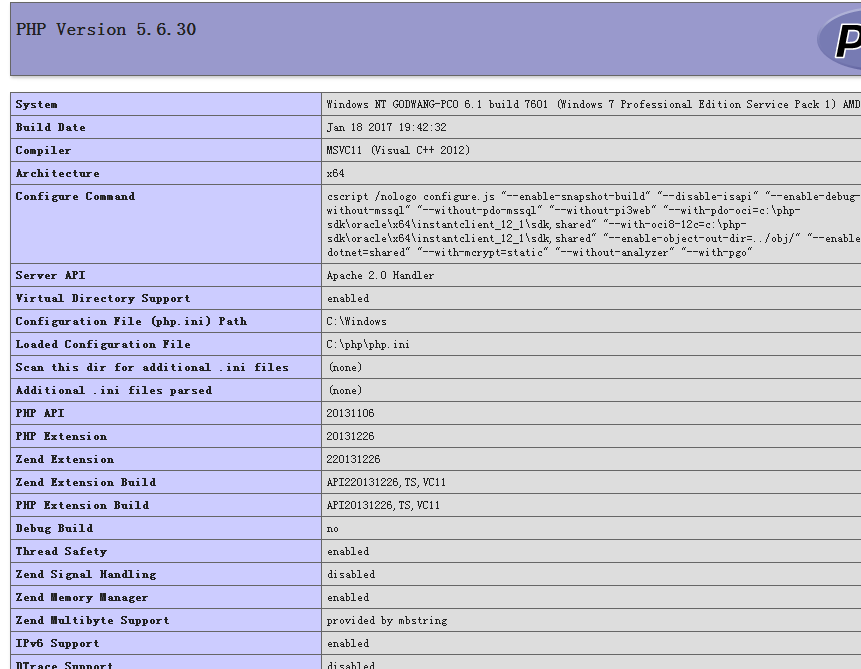Screen dimensions: 861x669
Task: Click the Zend Signal Handling label
Action: (86, 575)
